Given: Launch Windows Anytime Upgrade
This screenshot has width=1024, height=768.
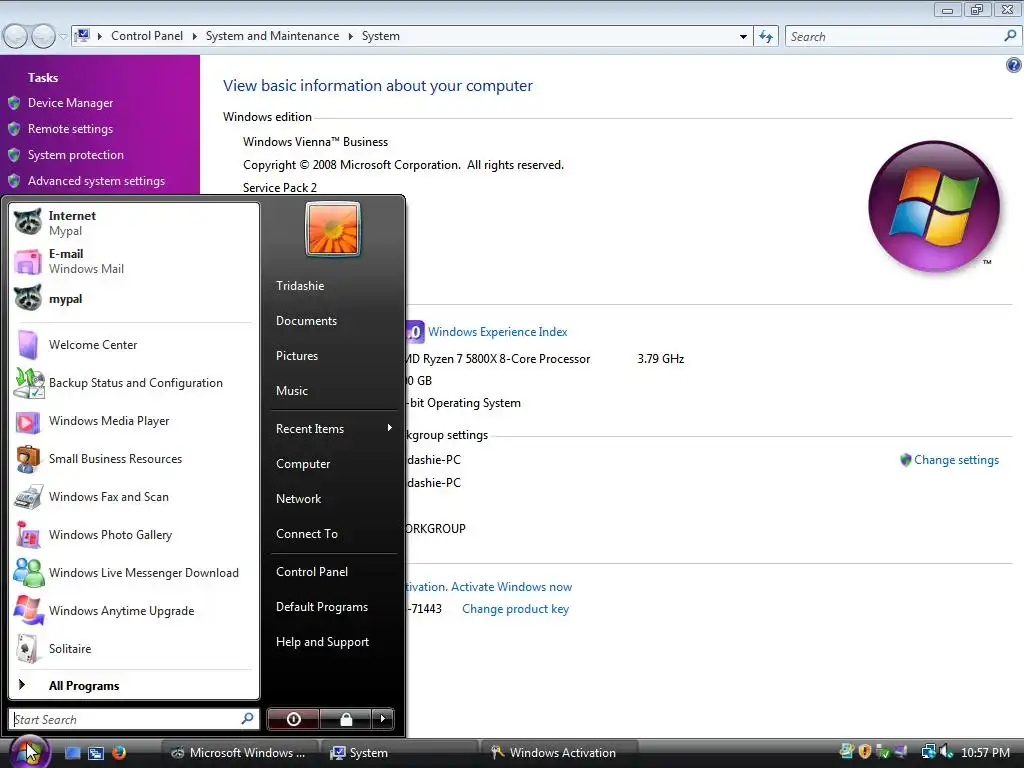Looking at the screenshot, I should [x=134, y=611].
